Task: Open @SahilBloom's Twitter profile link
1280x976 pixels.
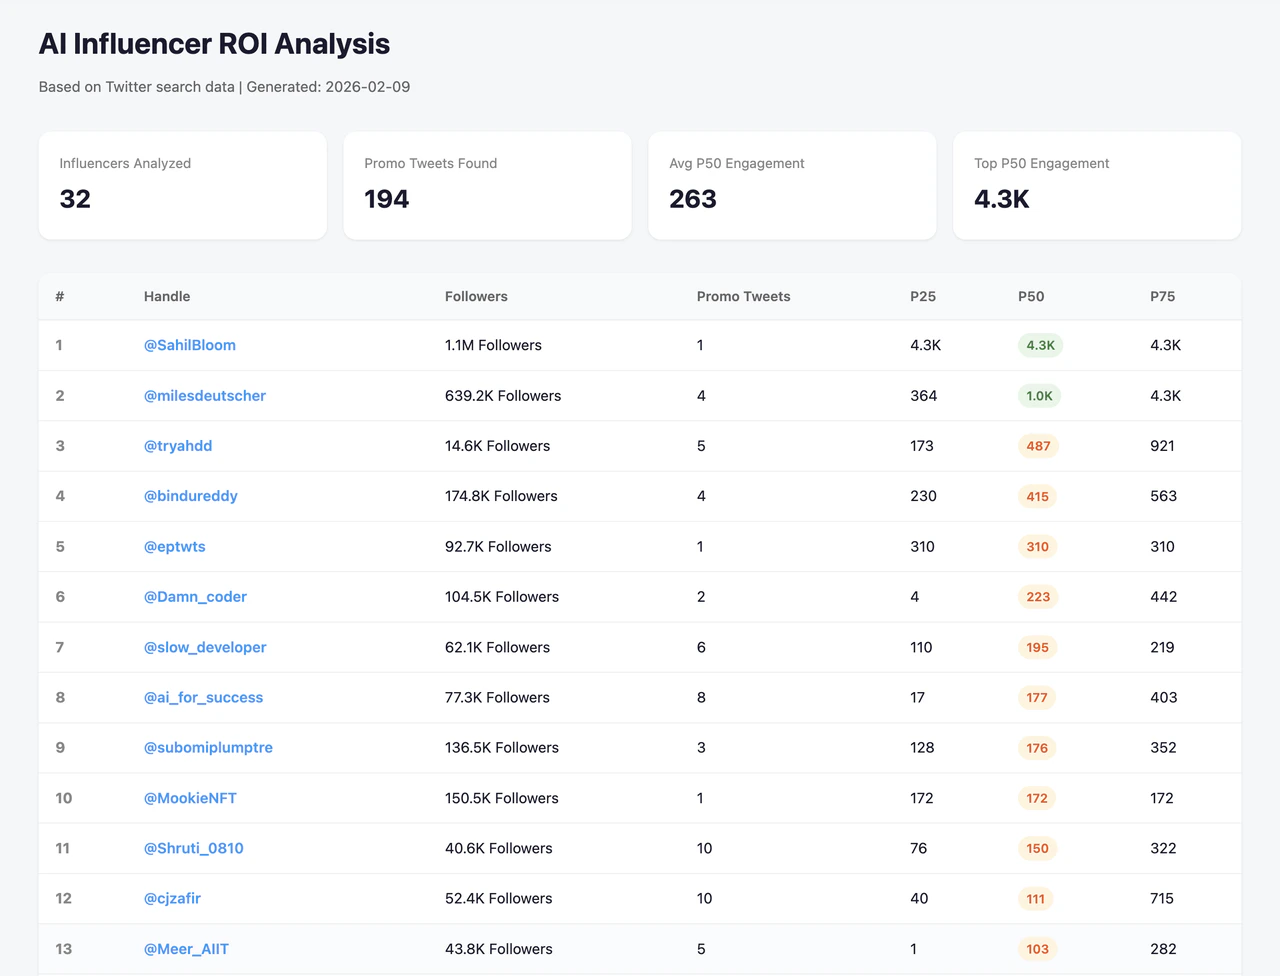Action: click(190, 345)
